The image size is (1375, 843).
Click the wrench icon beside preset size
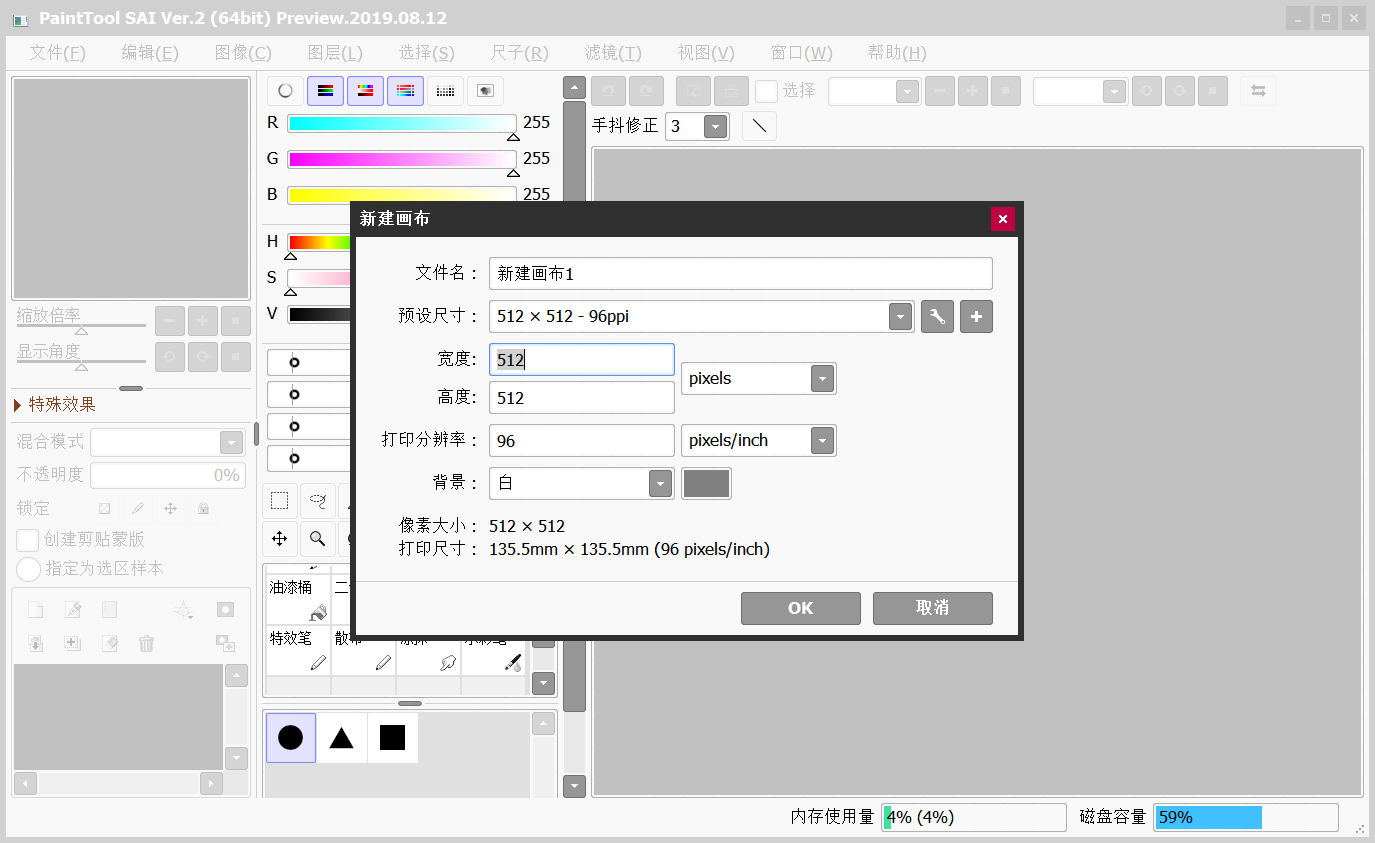click(x=937, y=317)
